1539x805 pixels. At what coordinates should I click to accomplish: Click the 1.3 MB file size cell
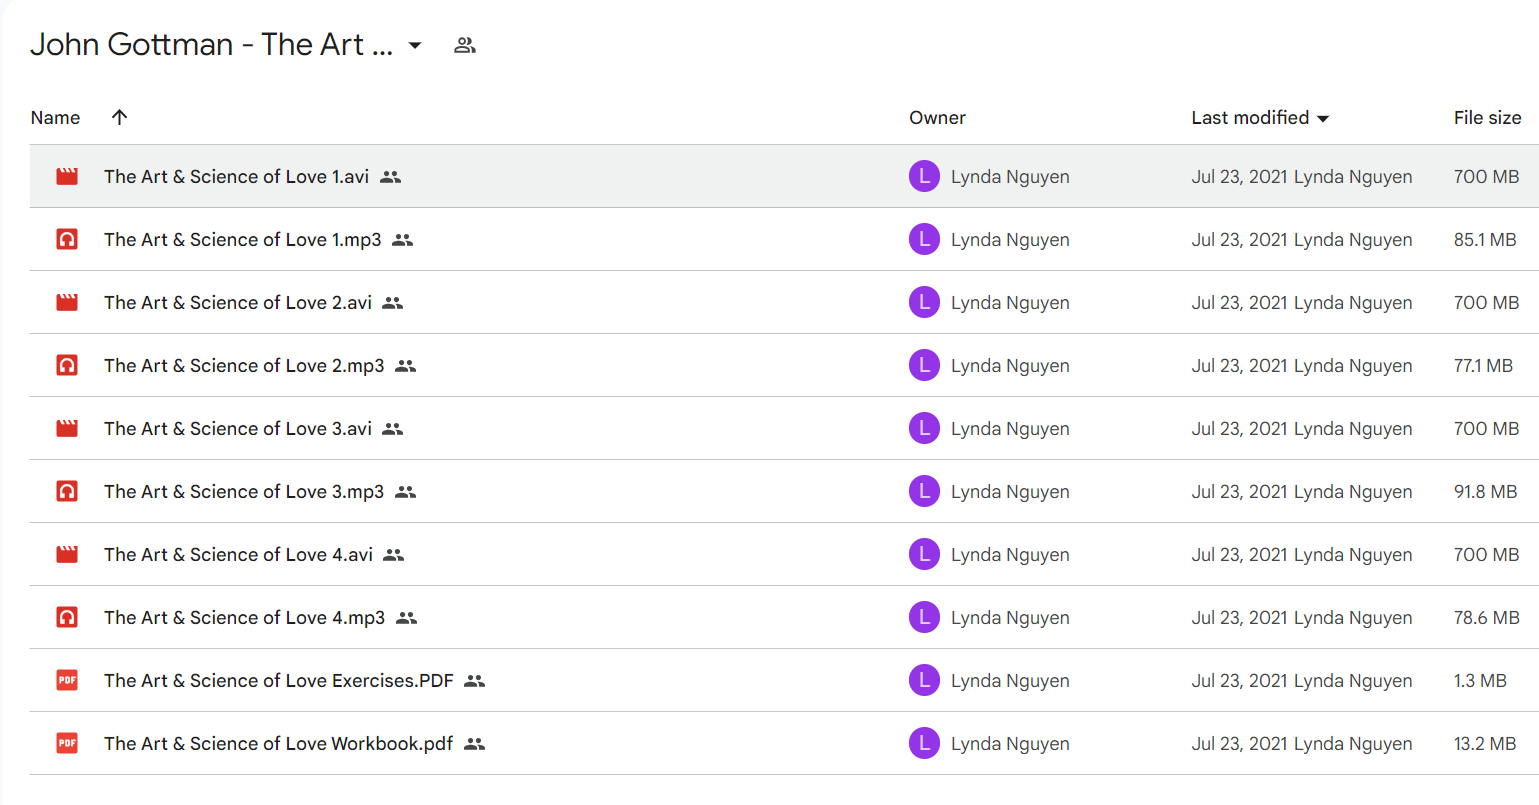tap(1480, 681)
